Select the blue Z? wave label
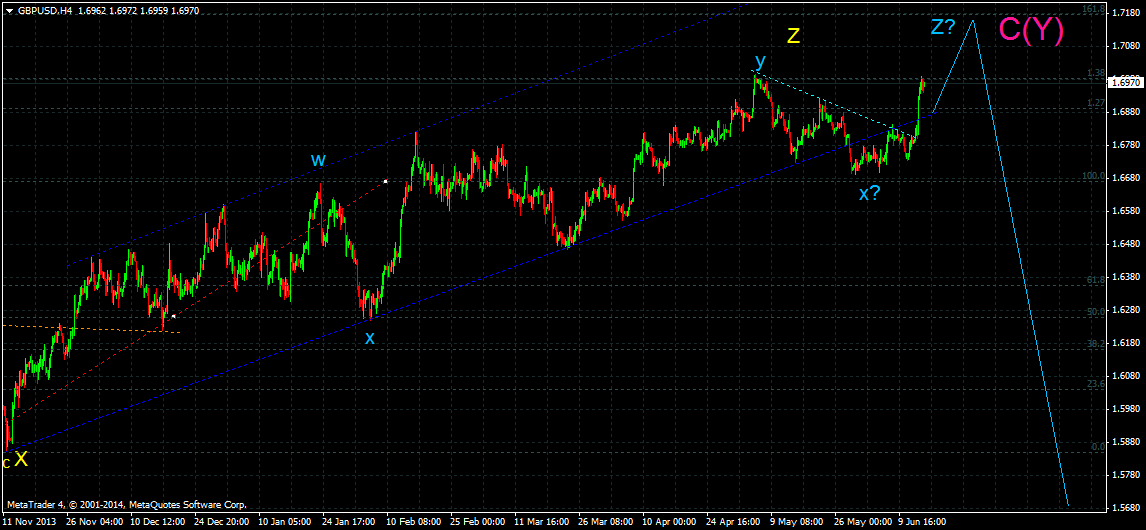 (944, 28)
